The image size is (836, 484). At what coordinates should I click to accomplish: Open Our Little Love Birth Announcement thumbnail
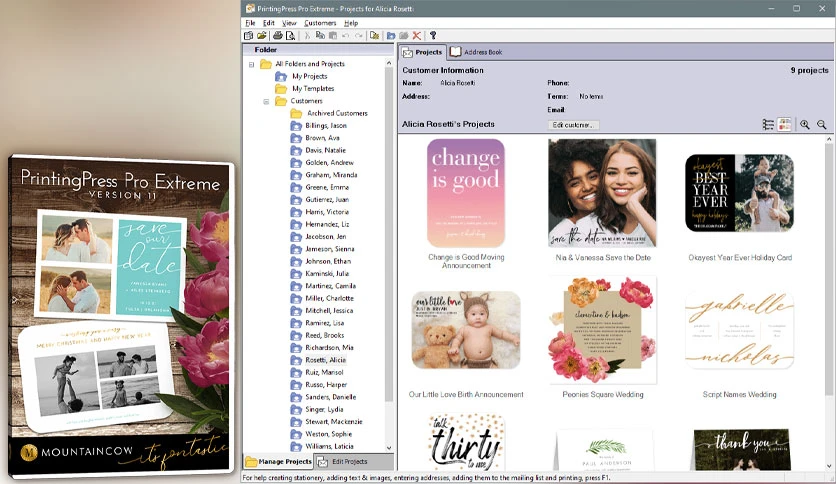466,330
